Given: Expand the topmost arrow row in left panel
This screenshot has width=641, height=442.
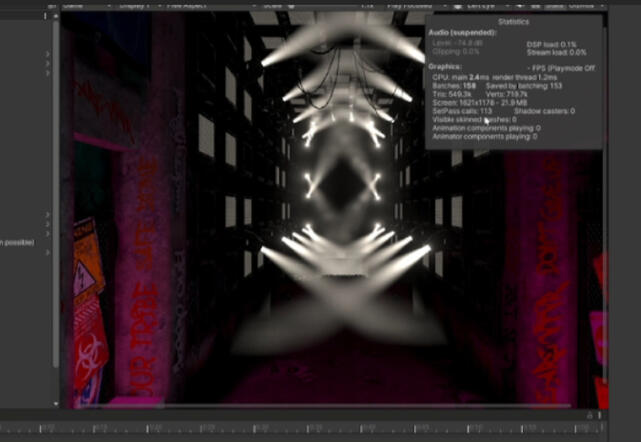Looking at the screenshot, I should [48, 54].
